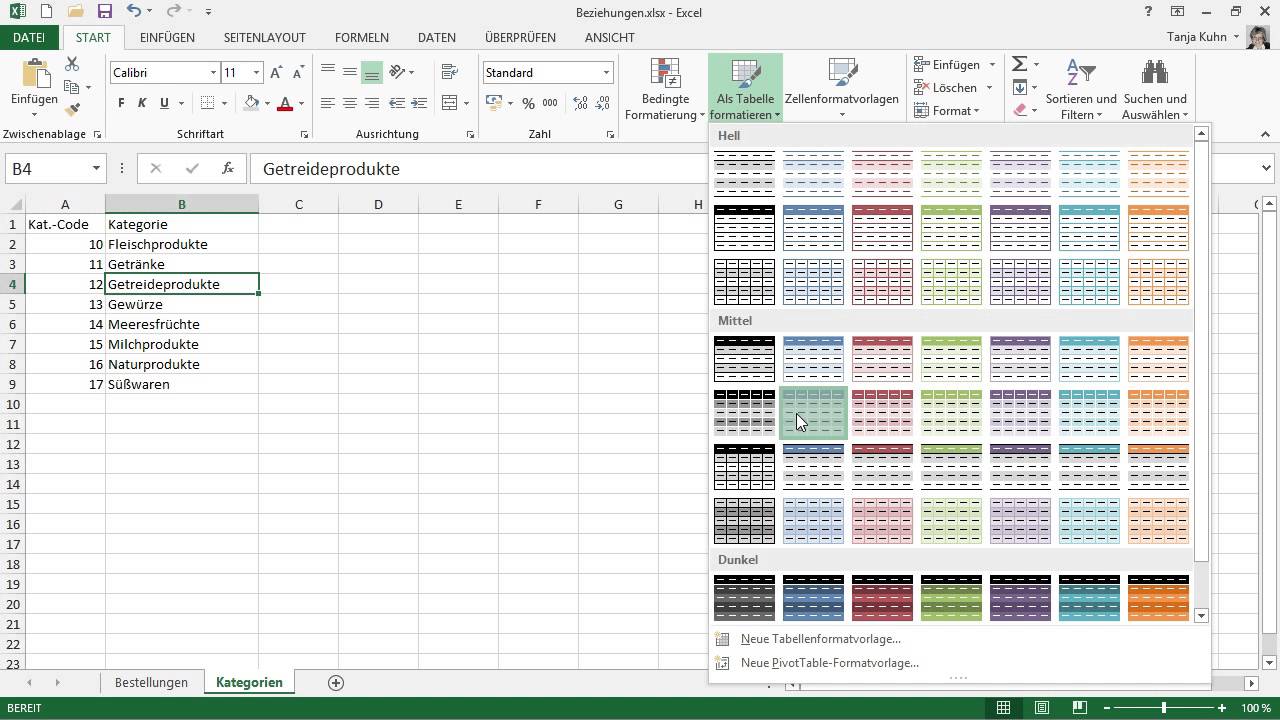Click the Als Tabelle formatieren button
The width and height of the screenshot is (1280, 720).
(745, 90)
